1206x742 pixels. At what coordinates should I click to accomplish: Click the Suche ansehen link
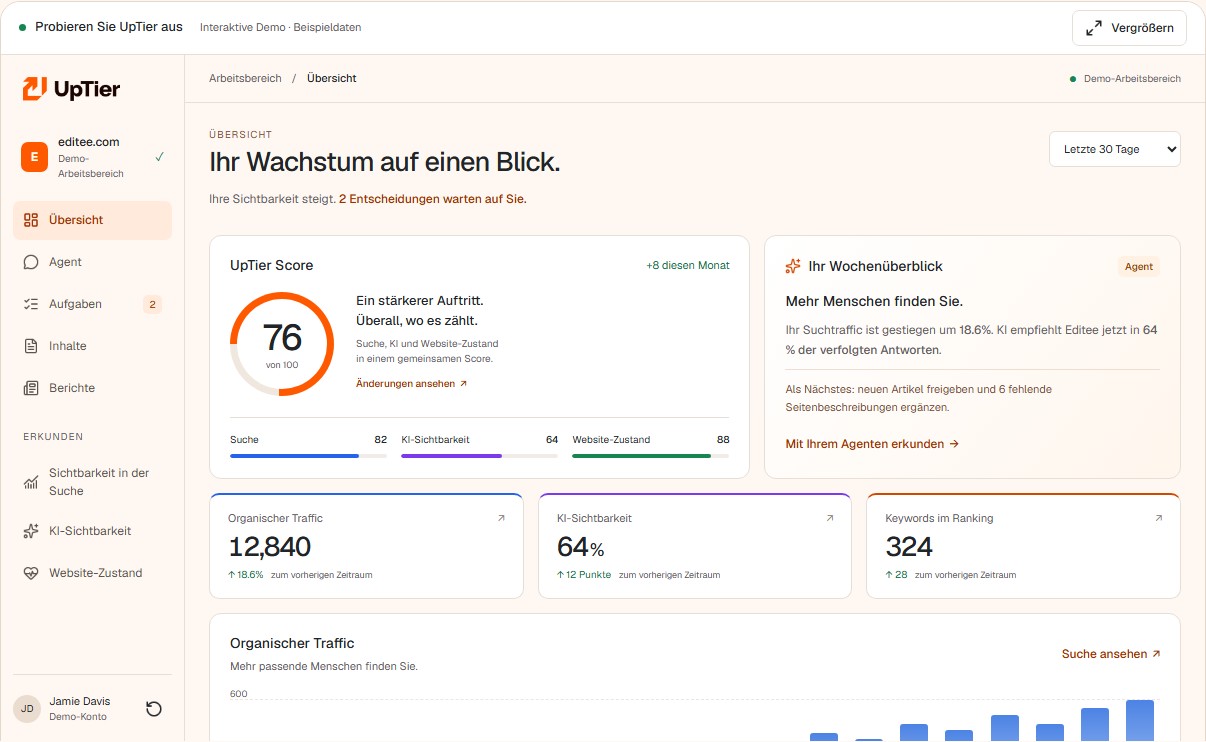click(1111, 654)
